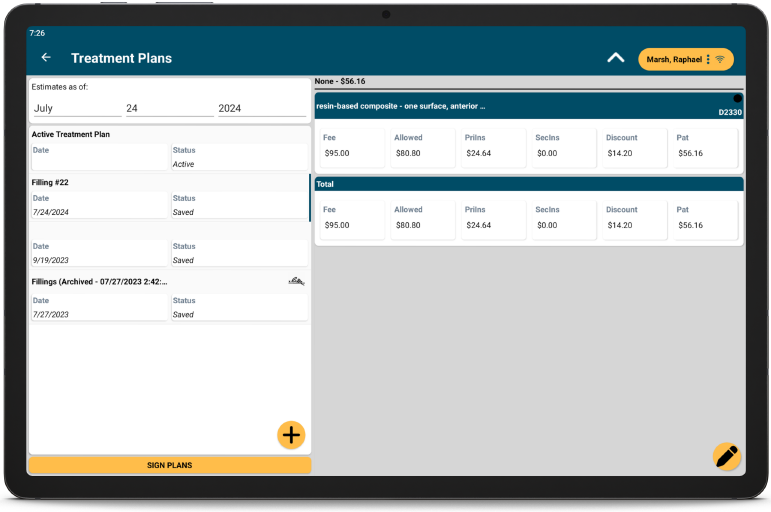Viewport: 771px width, 512px height.
Task: Select the month field showing July
Action: click(76, 108)
